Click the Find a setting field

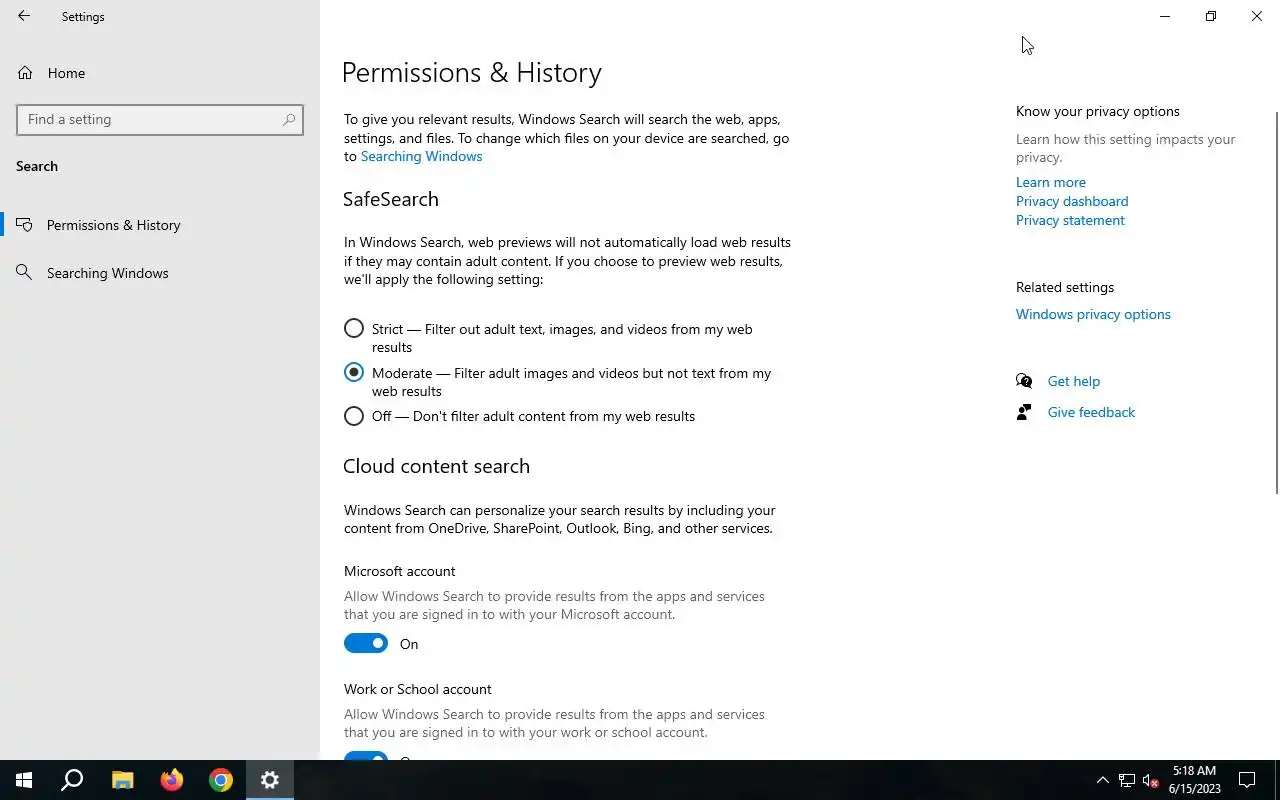click(150, 119)
